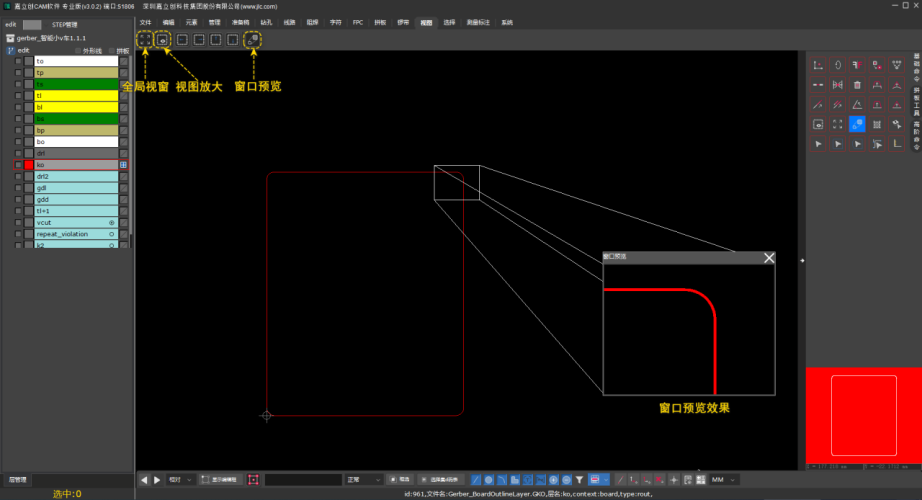Enable the 拼板 checkbox in layer panel

112,51
